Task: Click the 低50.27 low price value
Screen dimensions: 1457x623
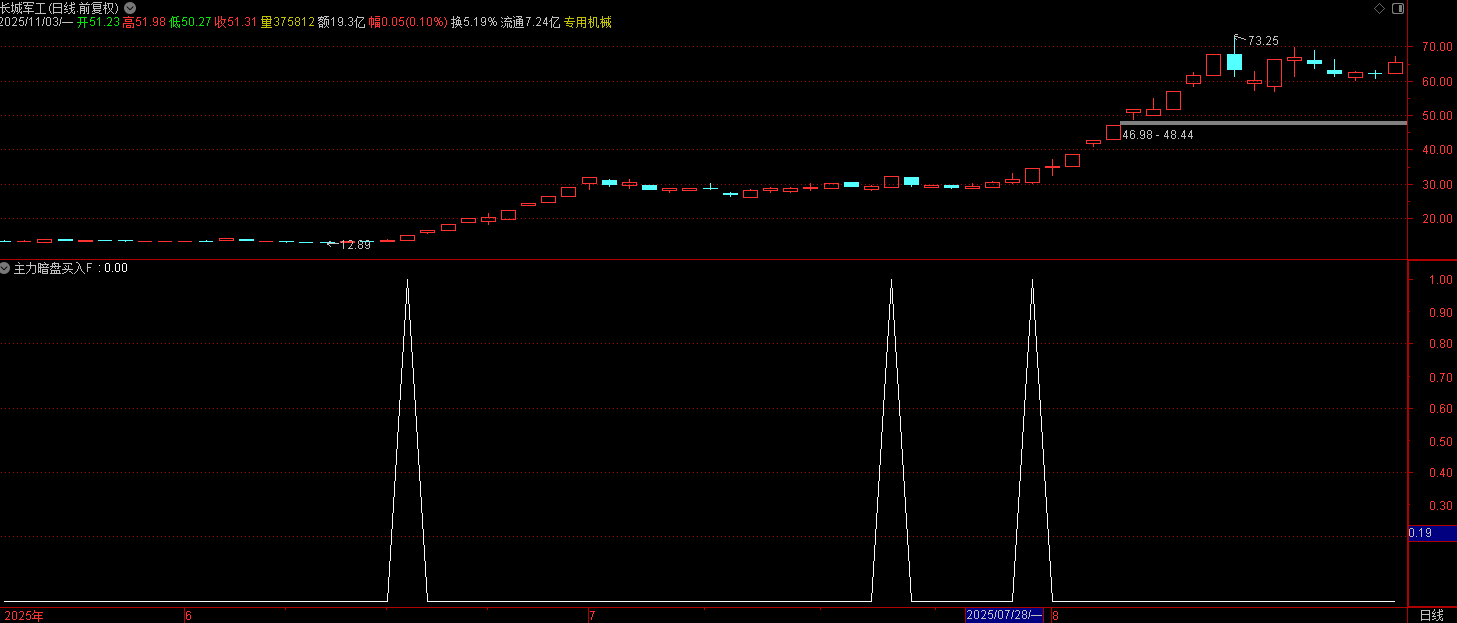Action: coord(190,22)
